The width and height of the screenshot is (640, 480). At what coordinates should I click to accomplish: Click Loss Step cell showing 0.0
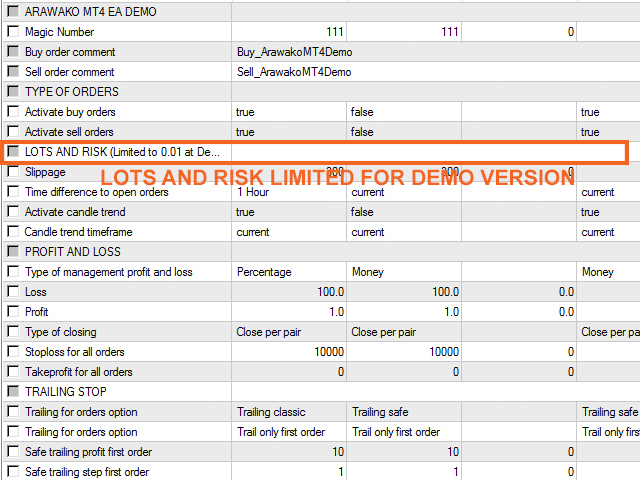tap(519, 292)
